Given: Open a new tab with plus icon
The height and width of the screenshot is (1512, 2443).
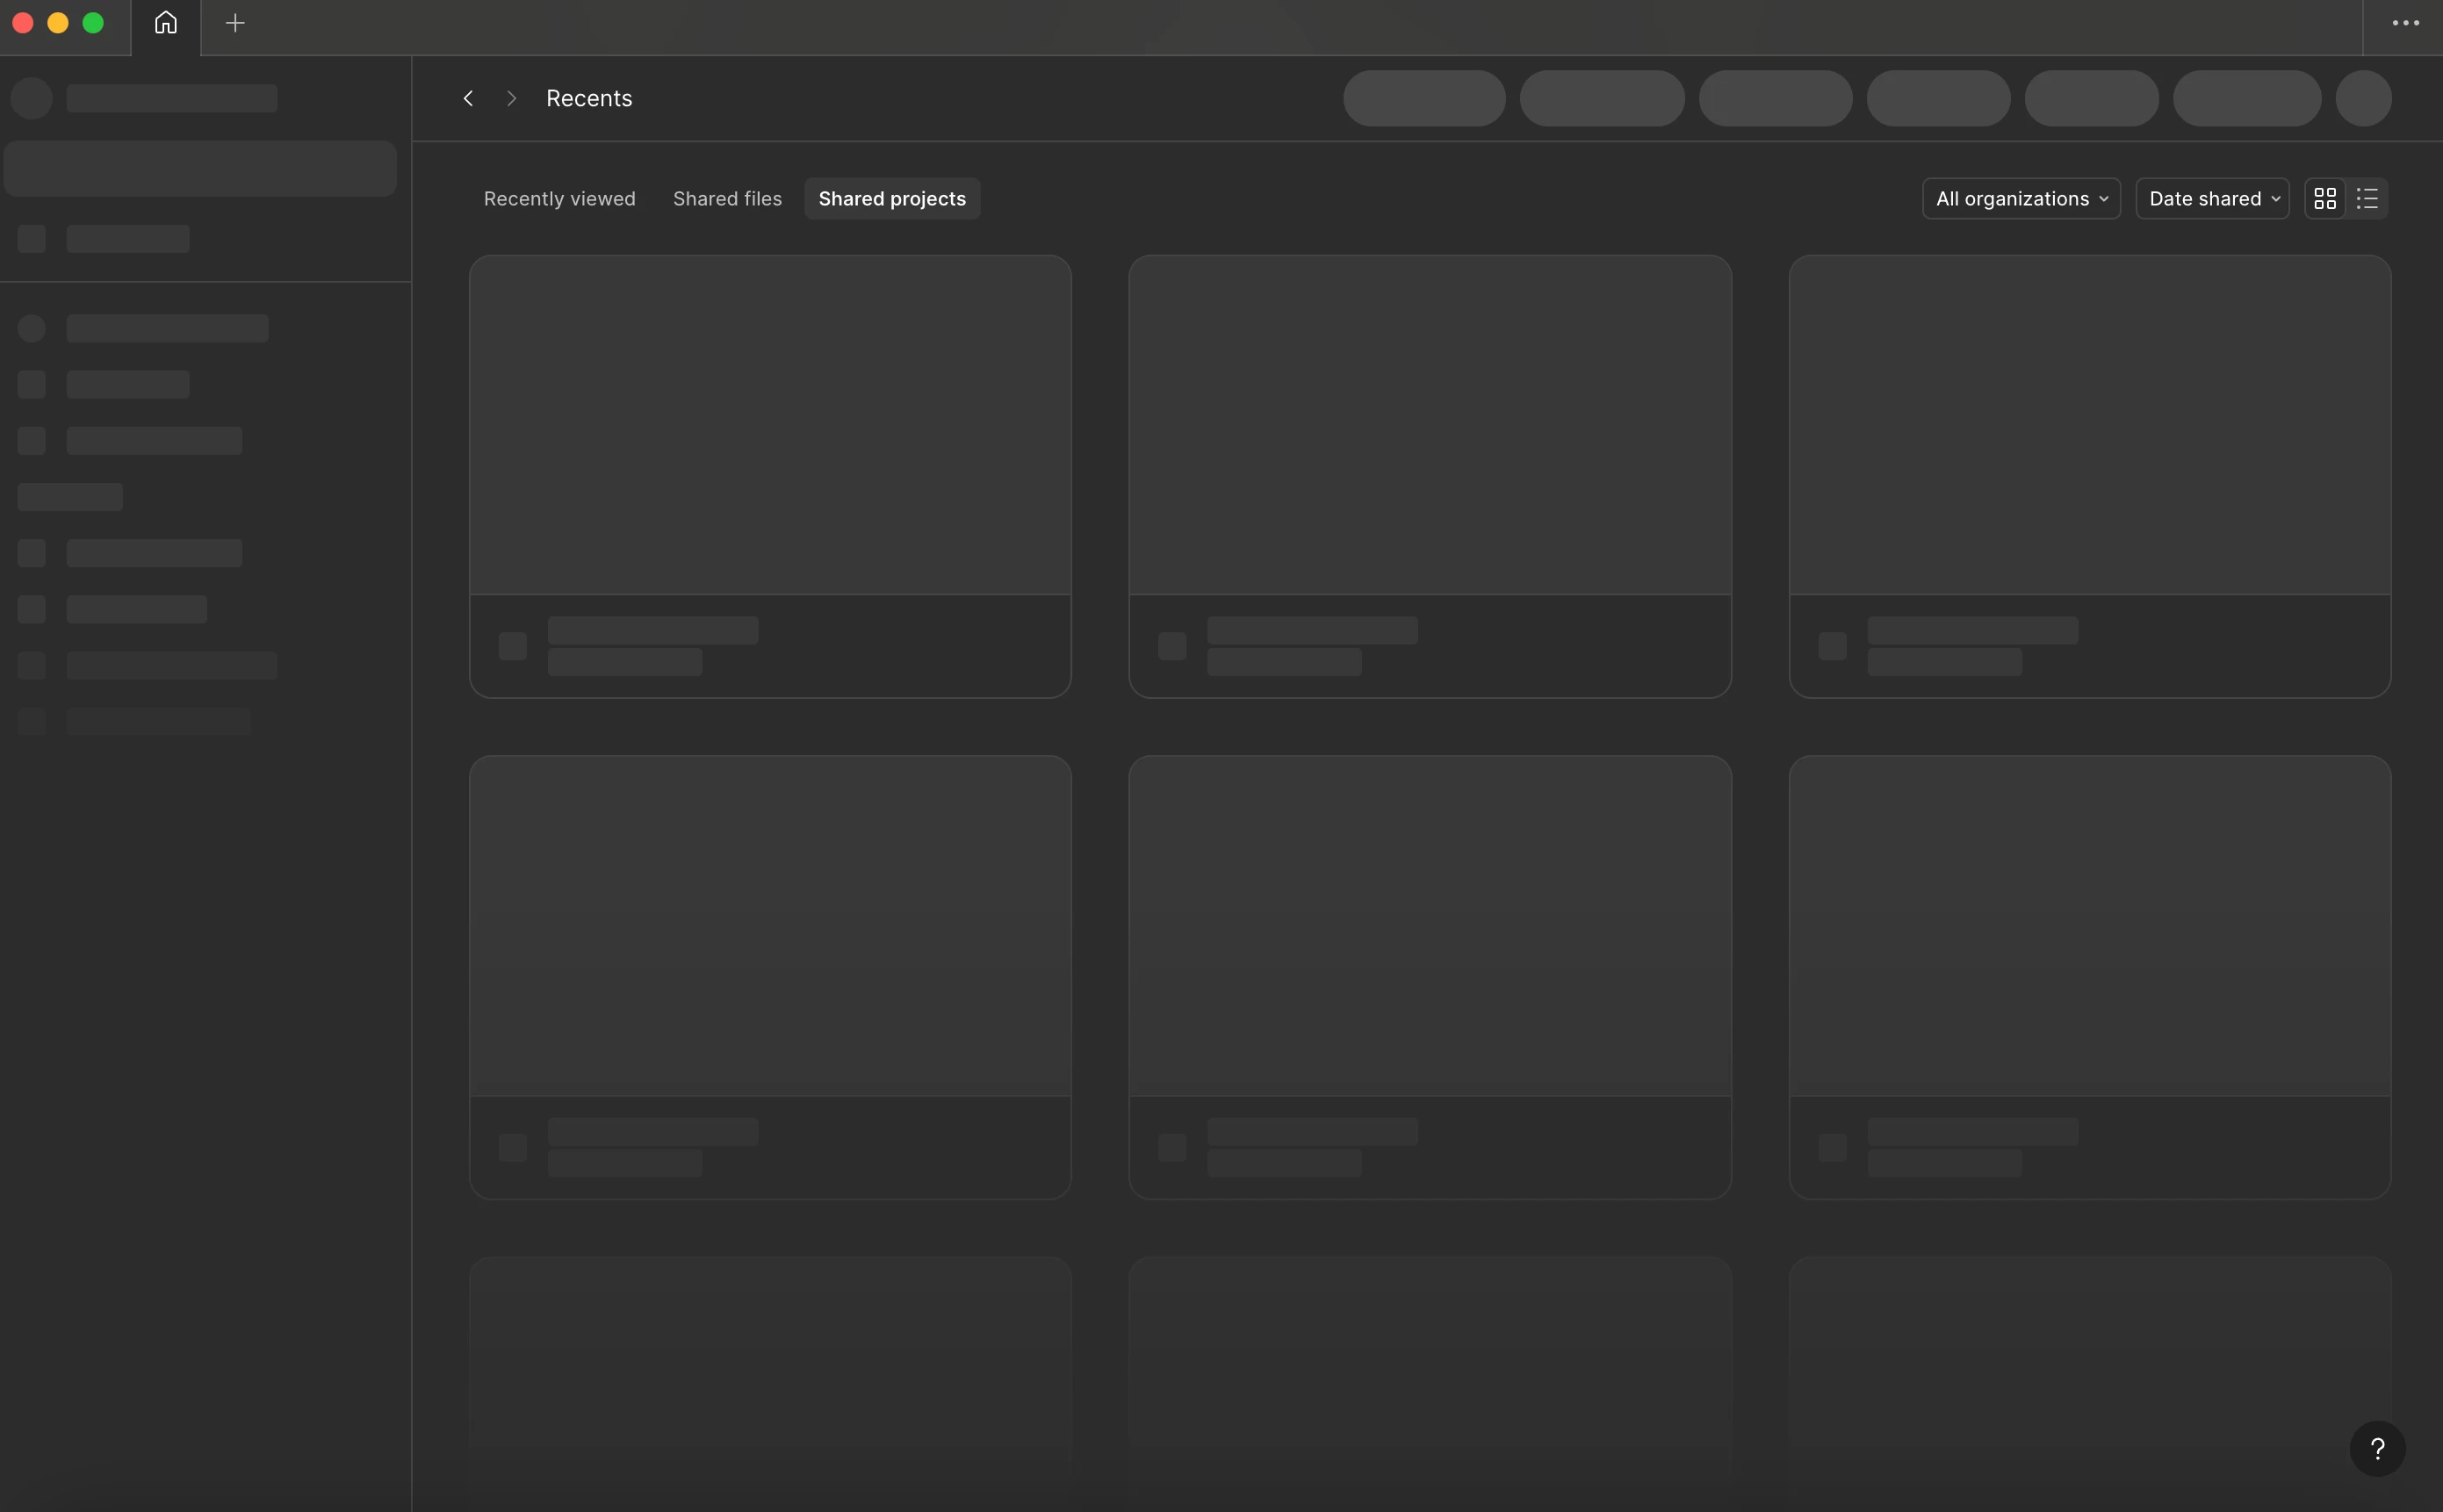Looking at the screenshot, I should click(x=235, y=23).
